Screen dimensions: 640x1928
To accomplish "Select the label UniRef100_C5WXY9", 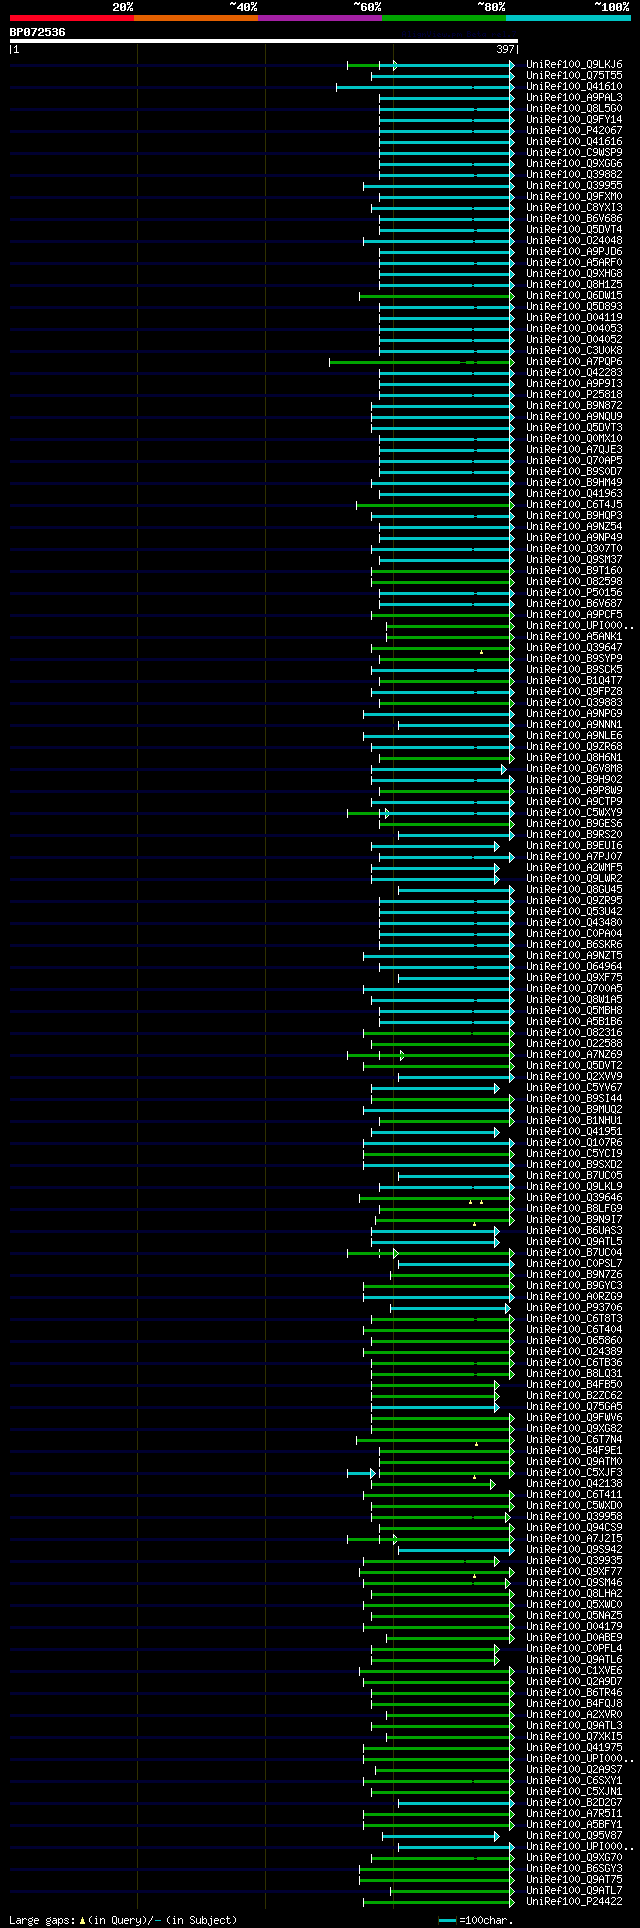I will pyautogui.click(x=574, y=812).
